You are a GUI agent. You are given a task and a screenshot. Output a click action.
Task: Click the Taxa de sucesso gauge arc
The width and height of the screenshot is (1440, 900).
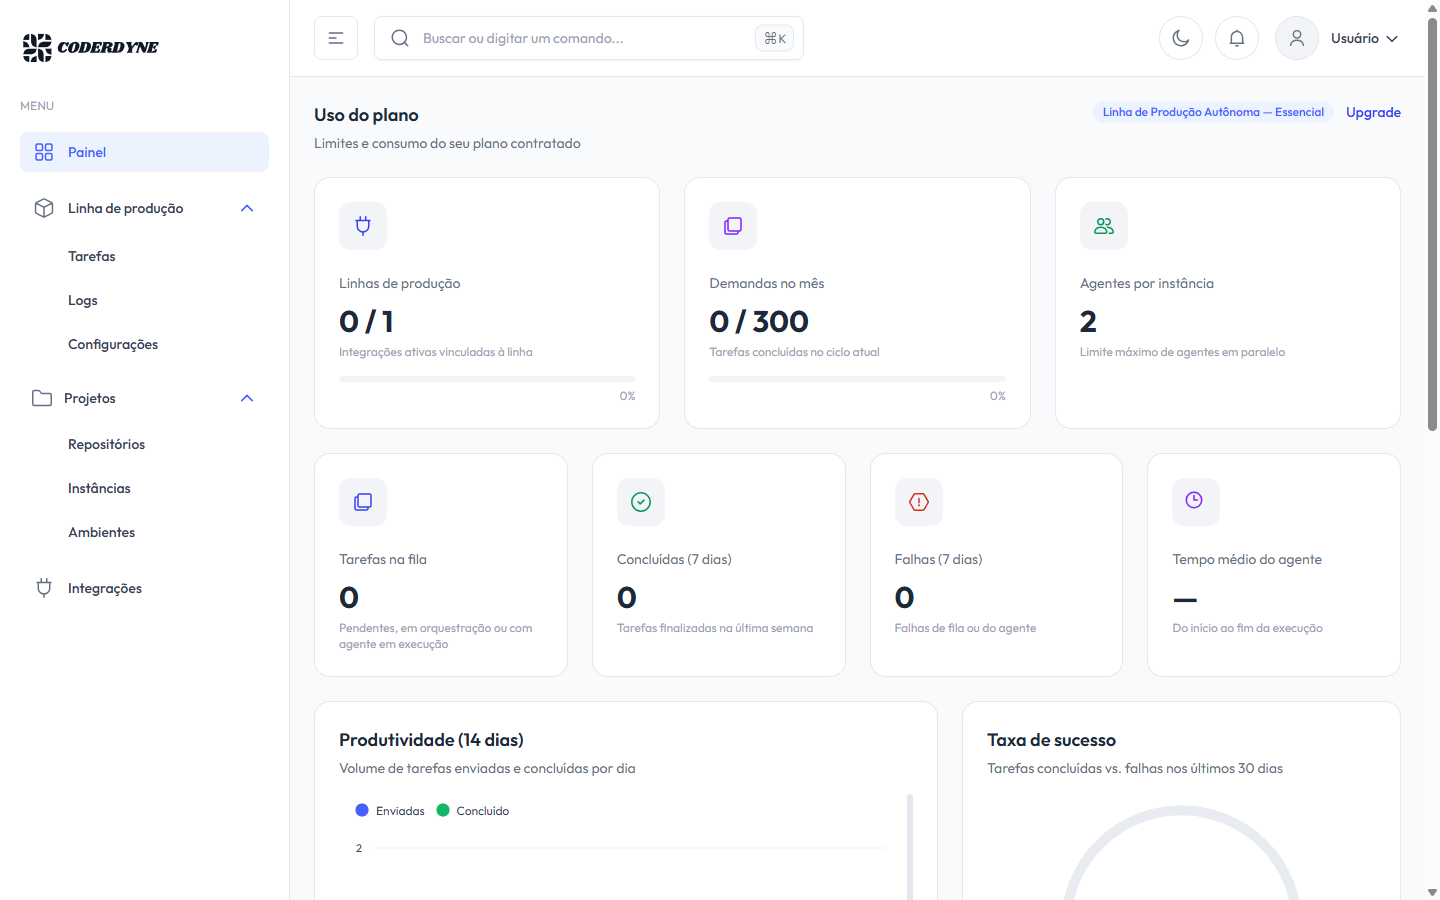(x=1181, y=812)
